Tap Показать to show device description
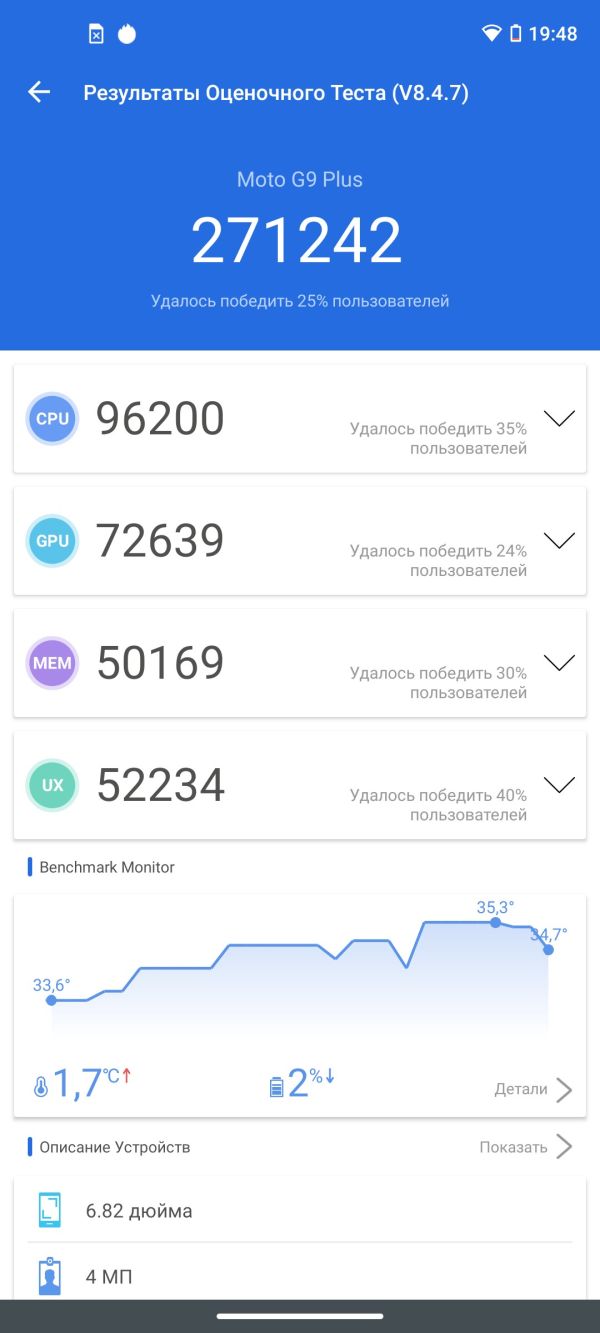 [x=526, y=1147]
